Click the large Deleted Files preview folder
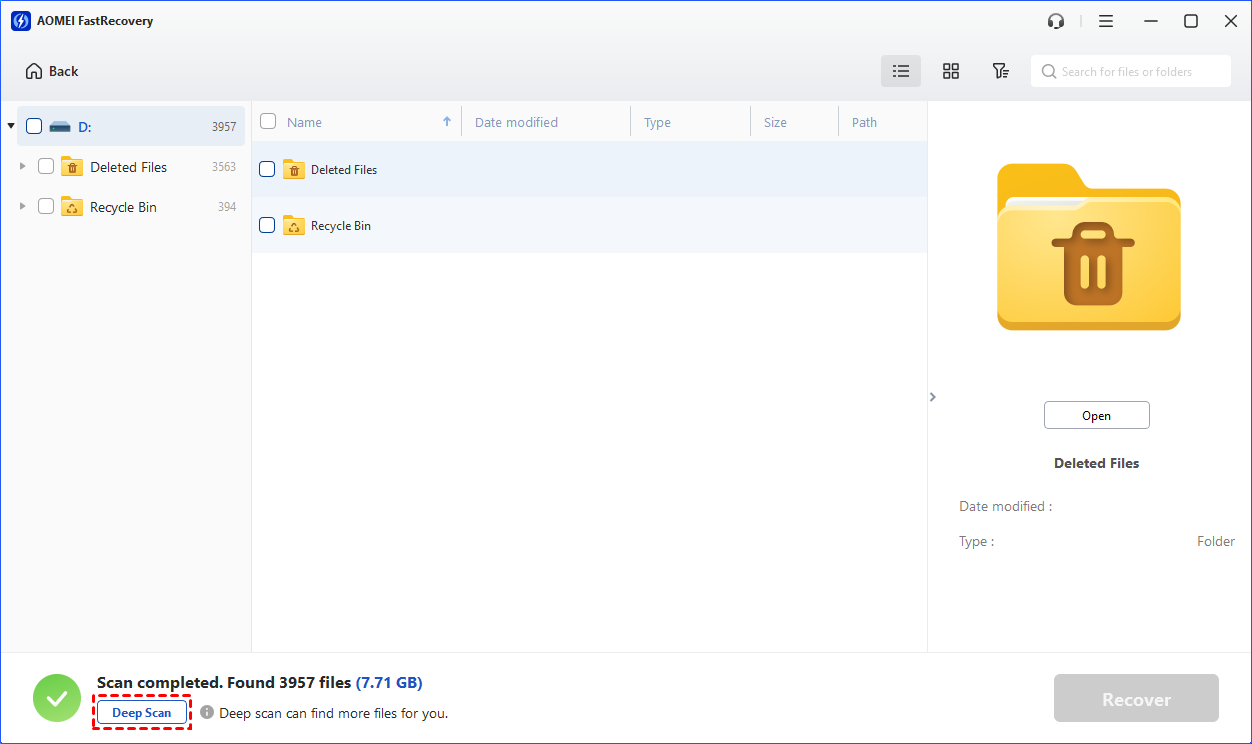Viewport: 1252px width, 744px height. click(1088, 247)
